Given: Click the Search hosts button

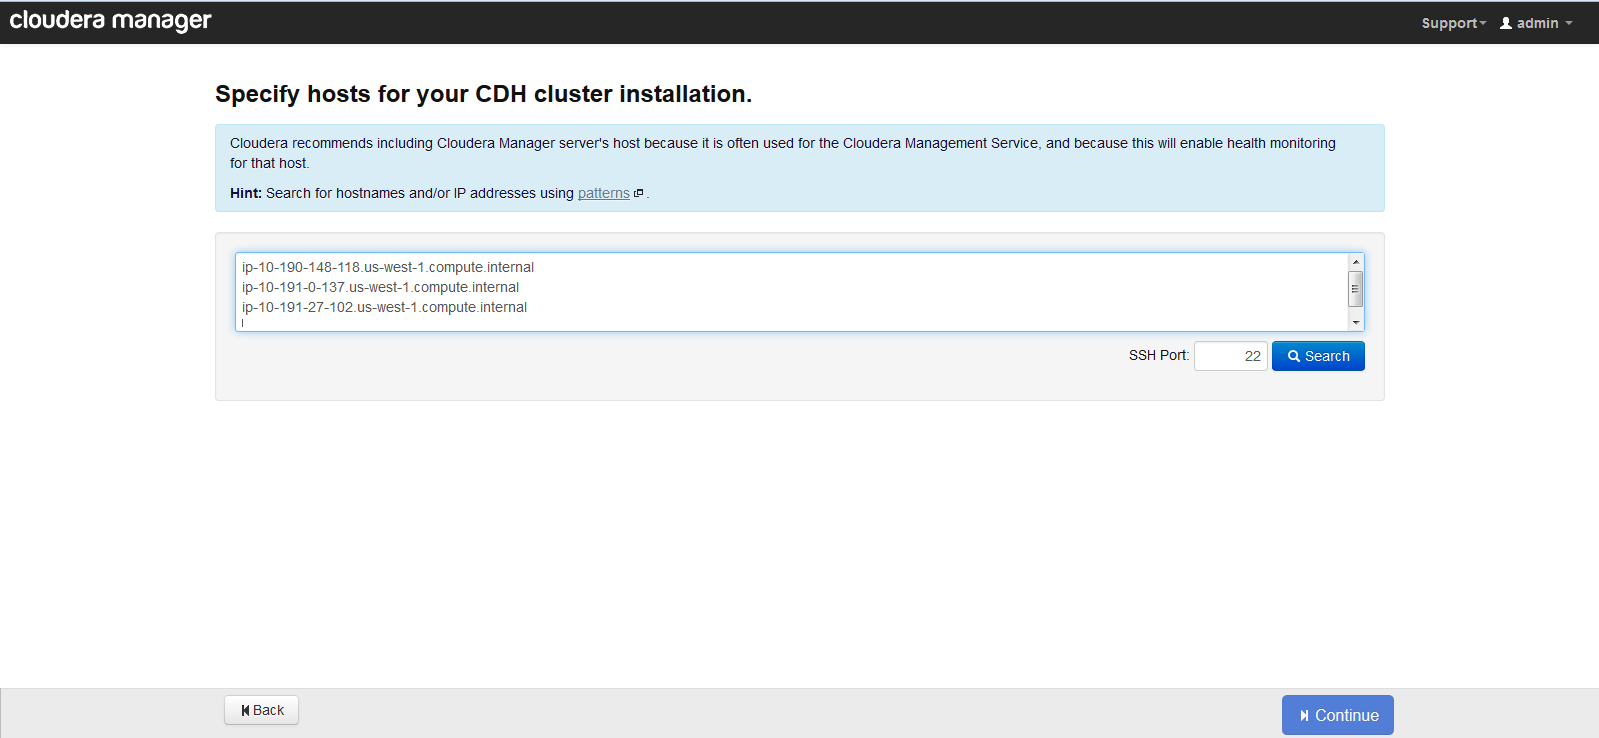Looking at the screenshot, I should (x=1318, y=356).
